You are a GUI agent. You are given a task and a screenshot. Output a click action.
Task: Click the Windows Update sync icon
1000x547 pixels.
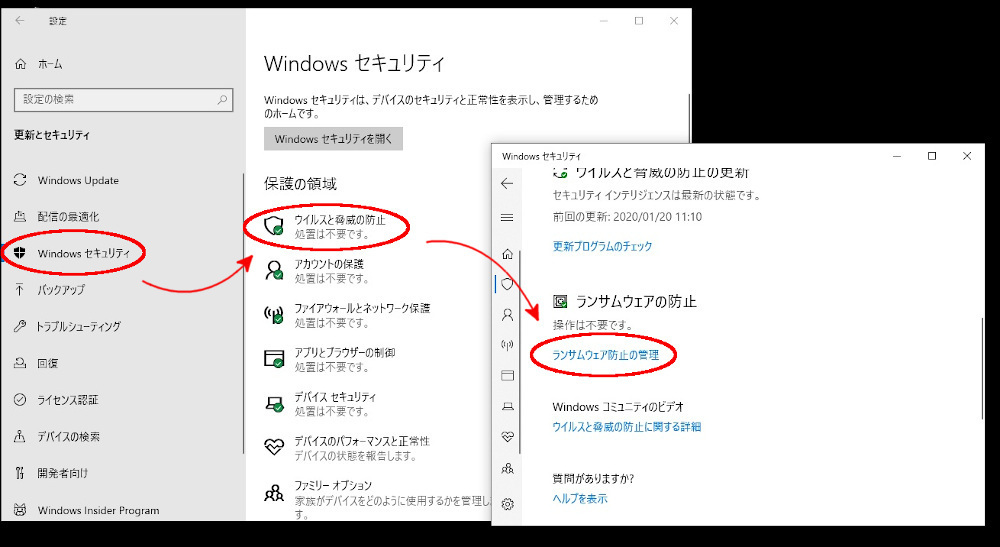coord(20,180)
